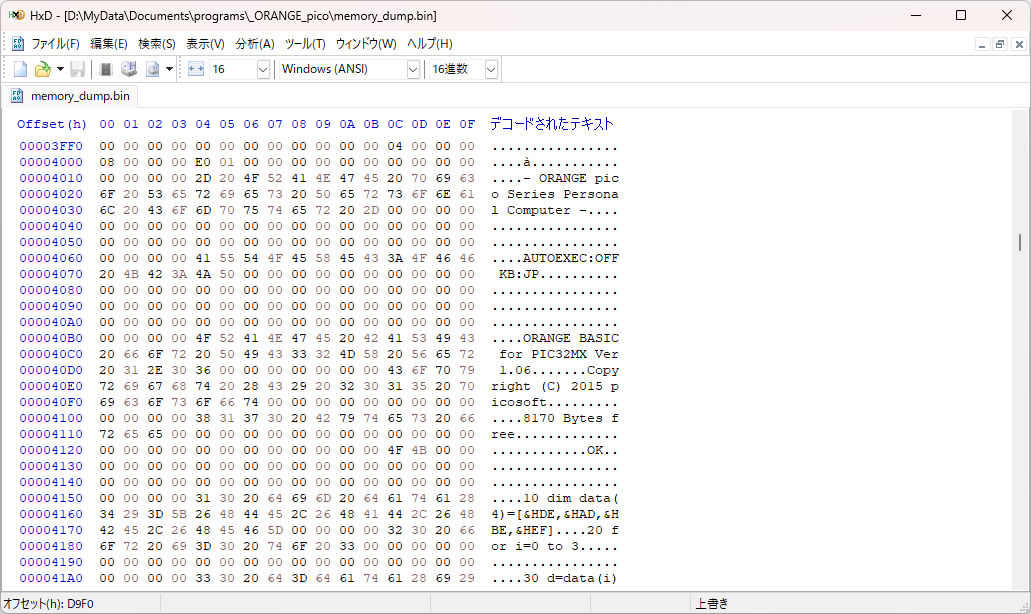Open the 16進数 offset base dropdown arrow
The image size is (1031, 614).
[x=491, y=69]
